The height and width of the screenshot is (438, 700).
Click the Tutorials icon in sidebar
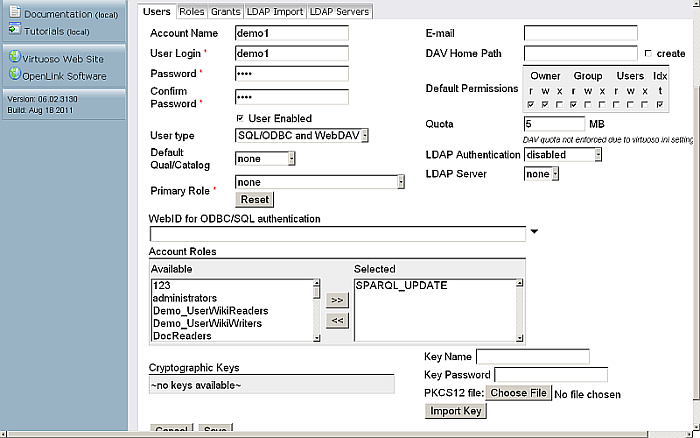point(15,29)
